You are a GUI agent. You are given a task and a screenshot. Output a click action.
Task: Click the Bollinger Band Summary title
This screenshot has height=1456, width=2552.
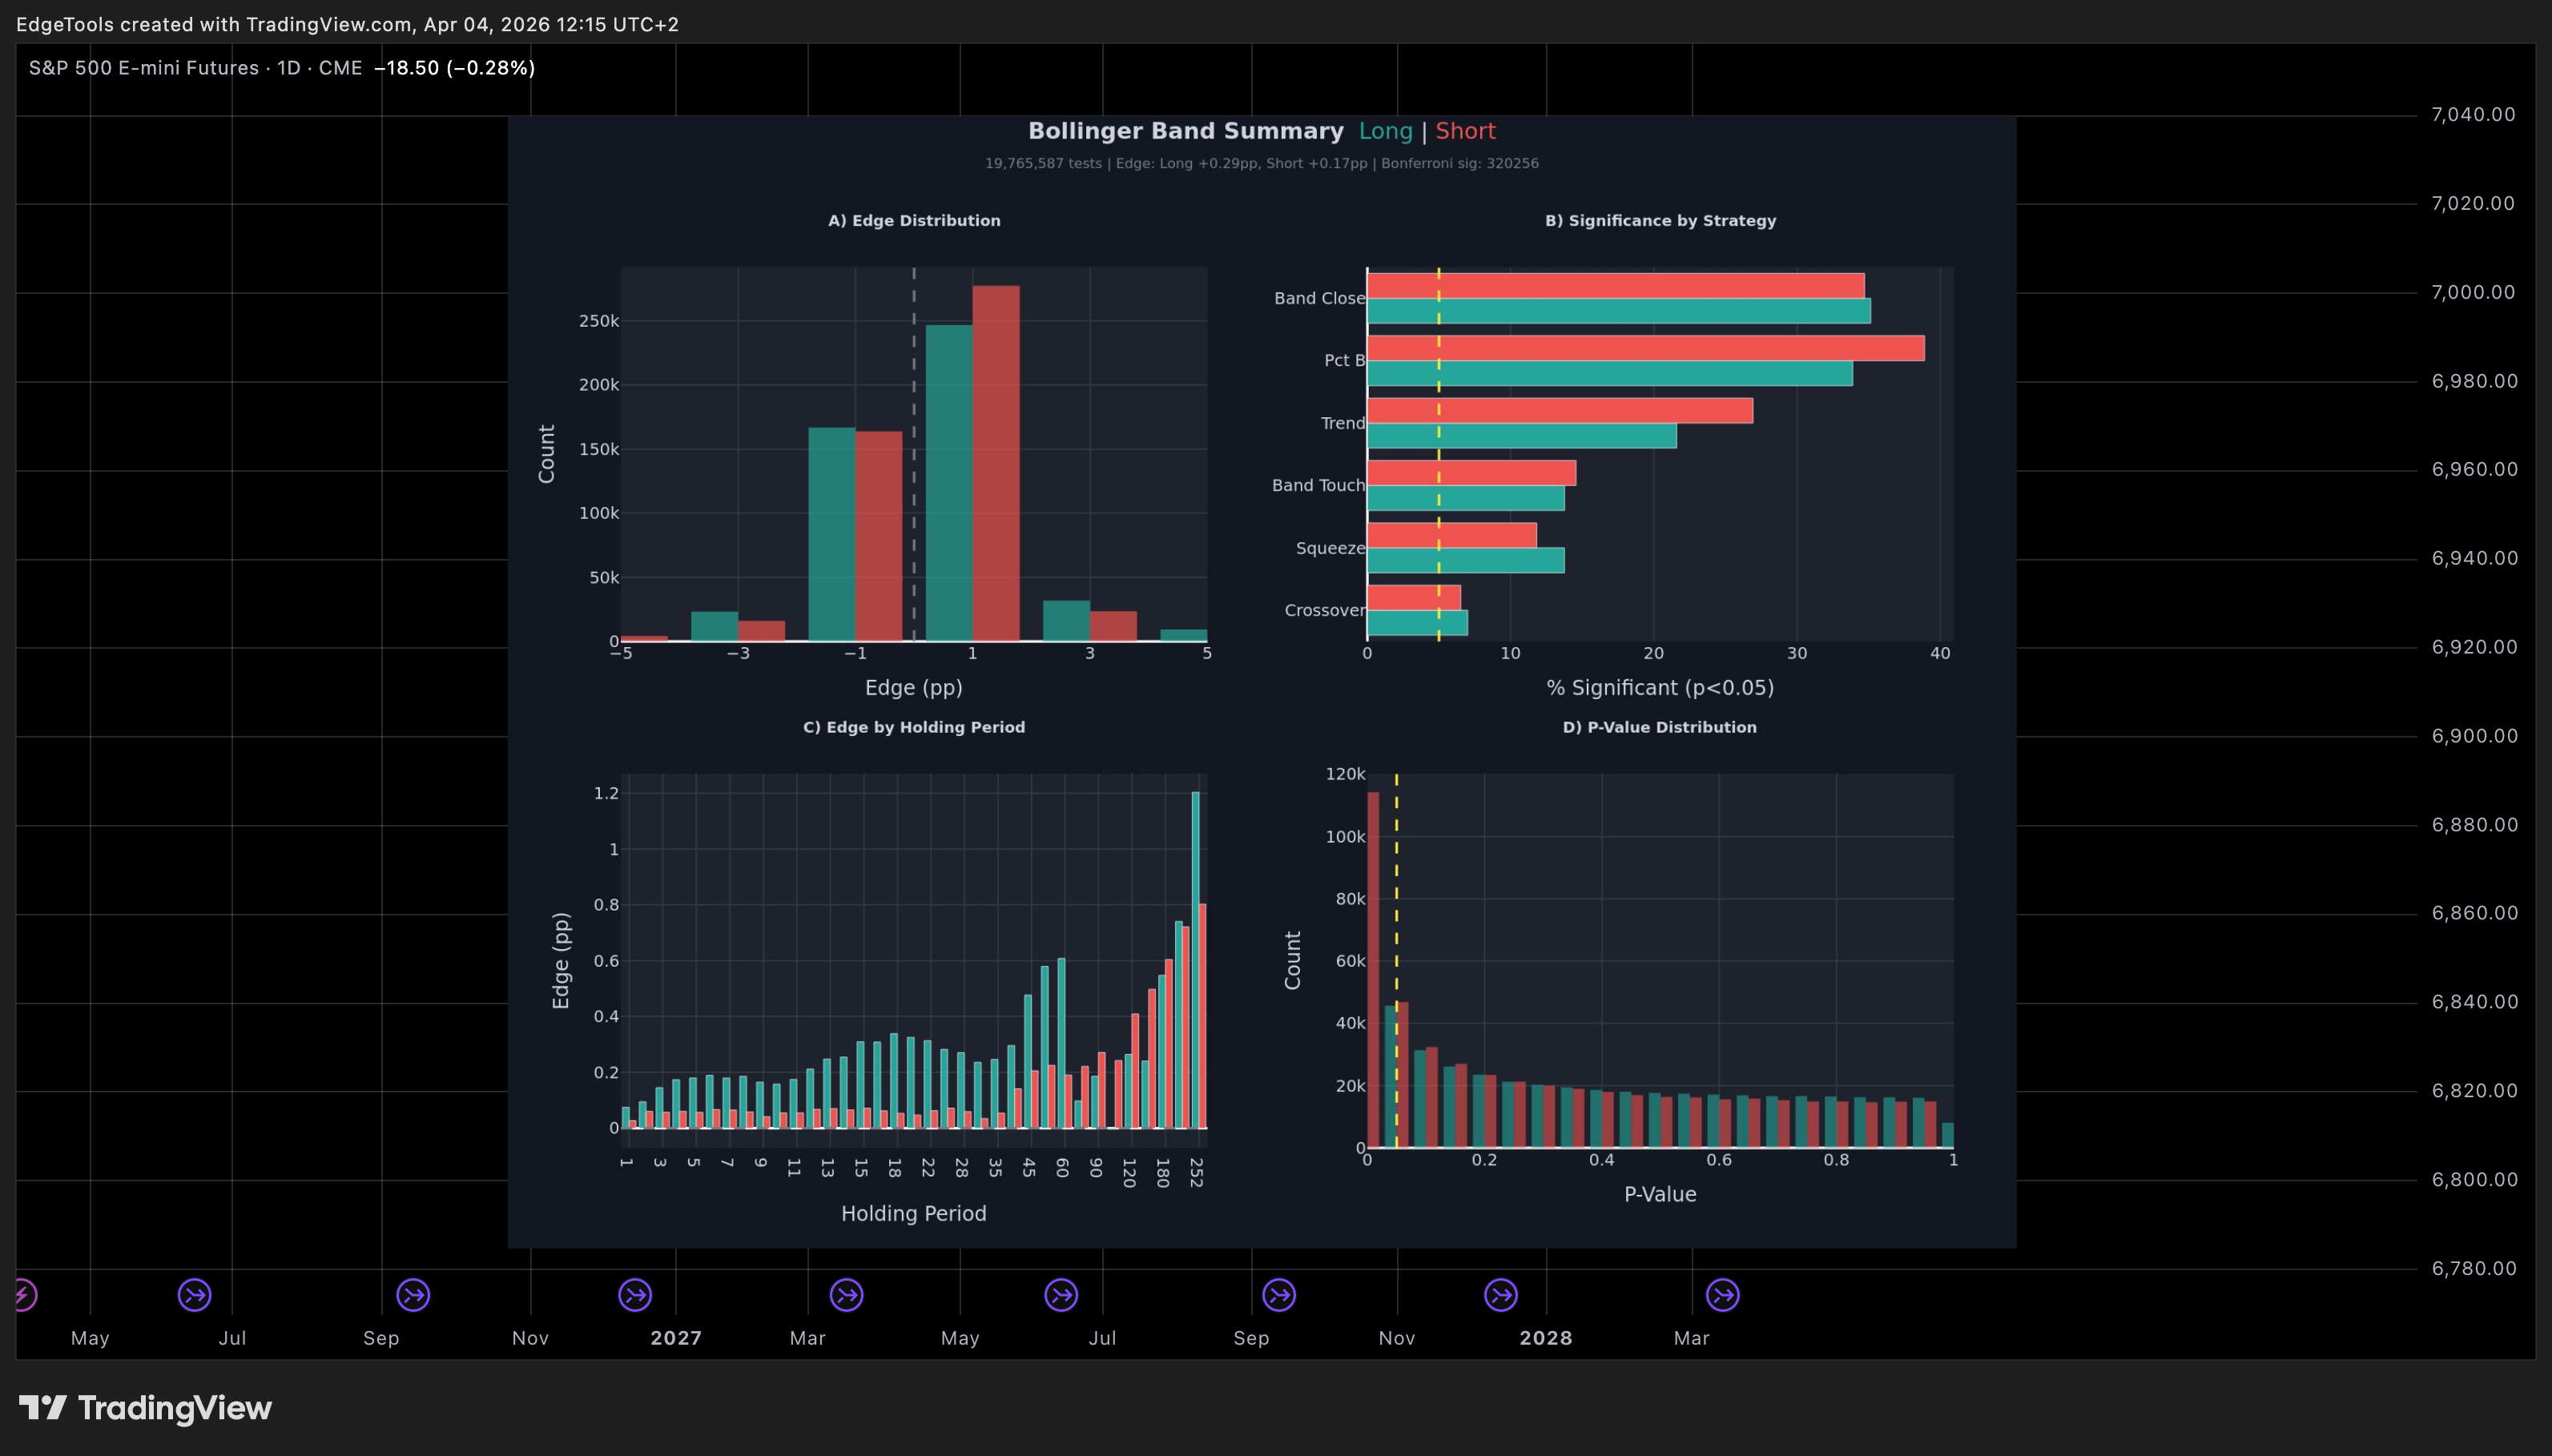tap(1186, 131)
